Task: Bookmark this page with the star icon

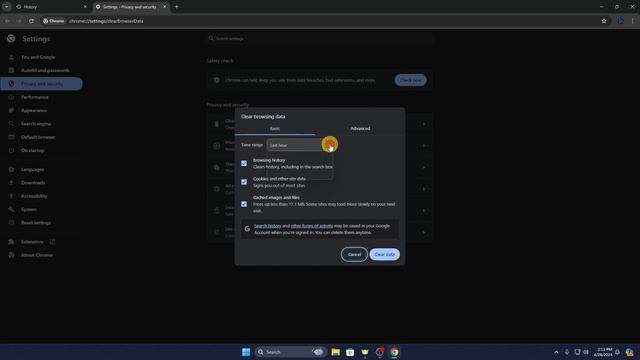Action: [604, 21]
